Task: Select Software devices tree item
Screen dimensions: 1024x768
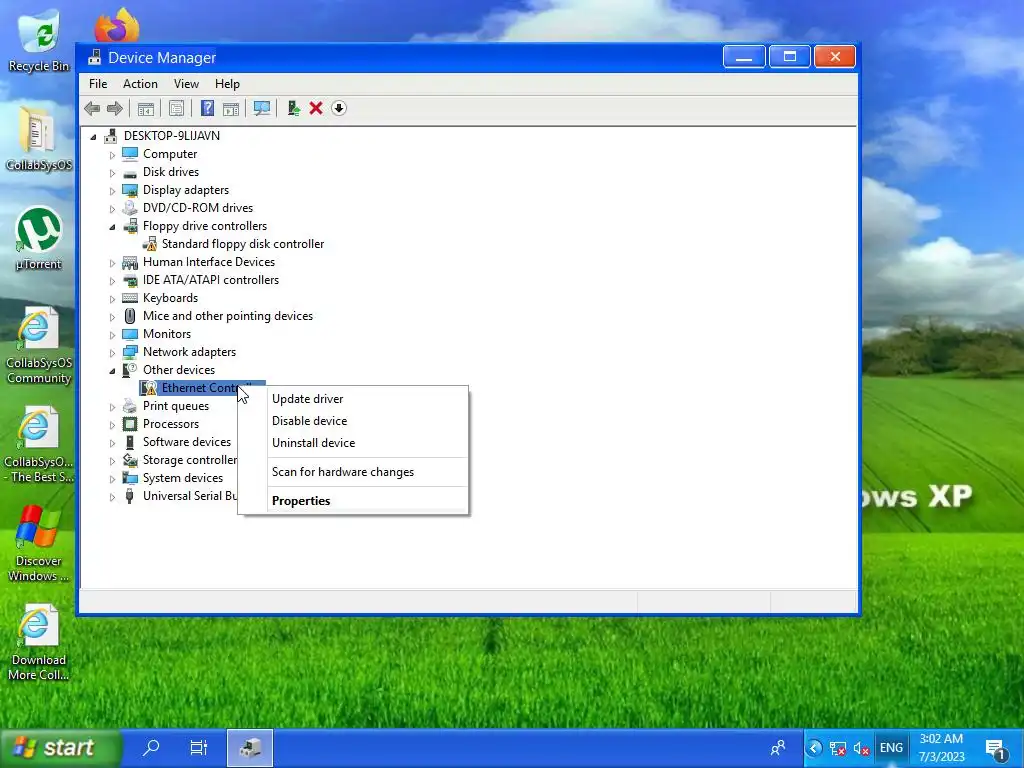Action: point(187,441)
